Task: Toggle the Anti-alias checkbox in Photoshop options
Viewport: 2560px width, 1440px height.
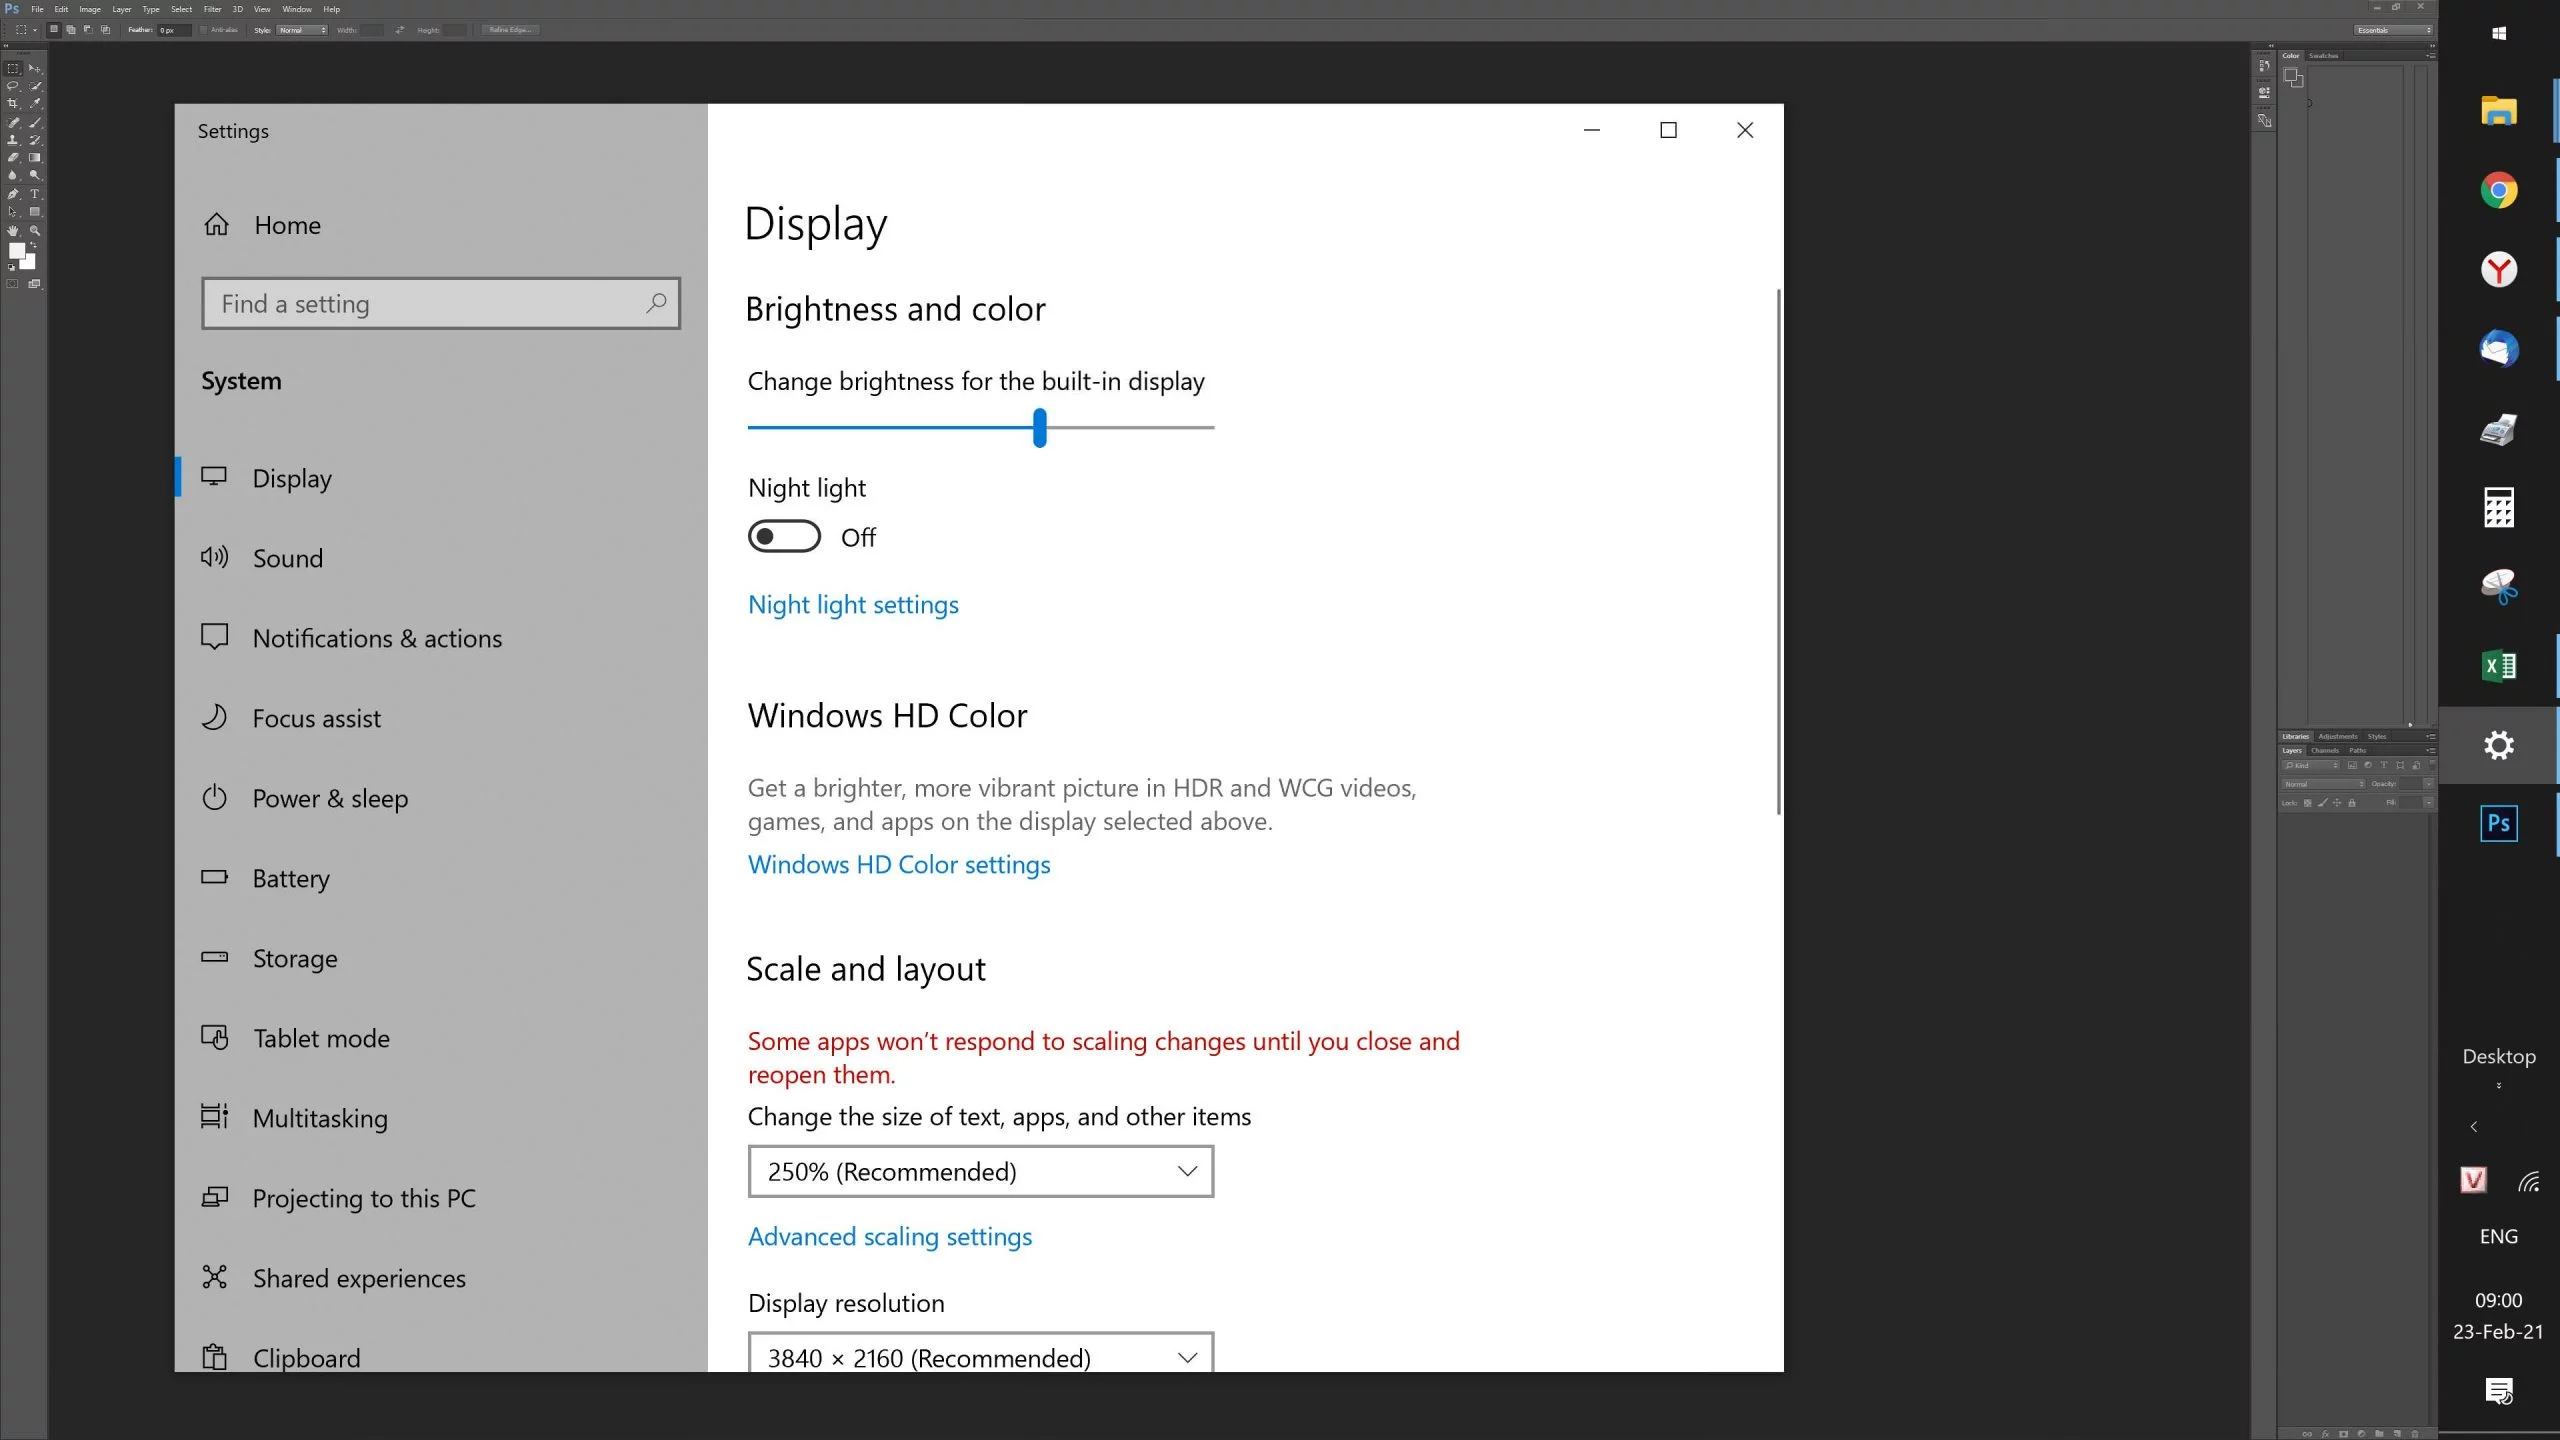Action: coord(204,30)
